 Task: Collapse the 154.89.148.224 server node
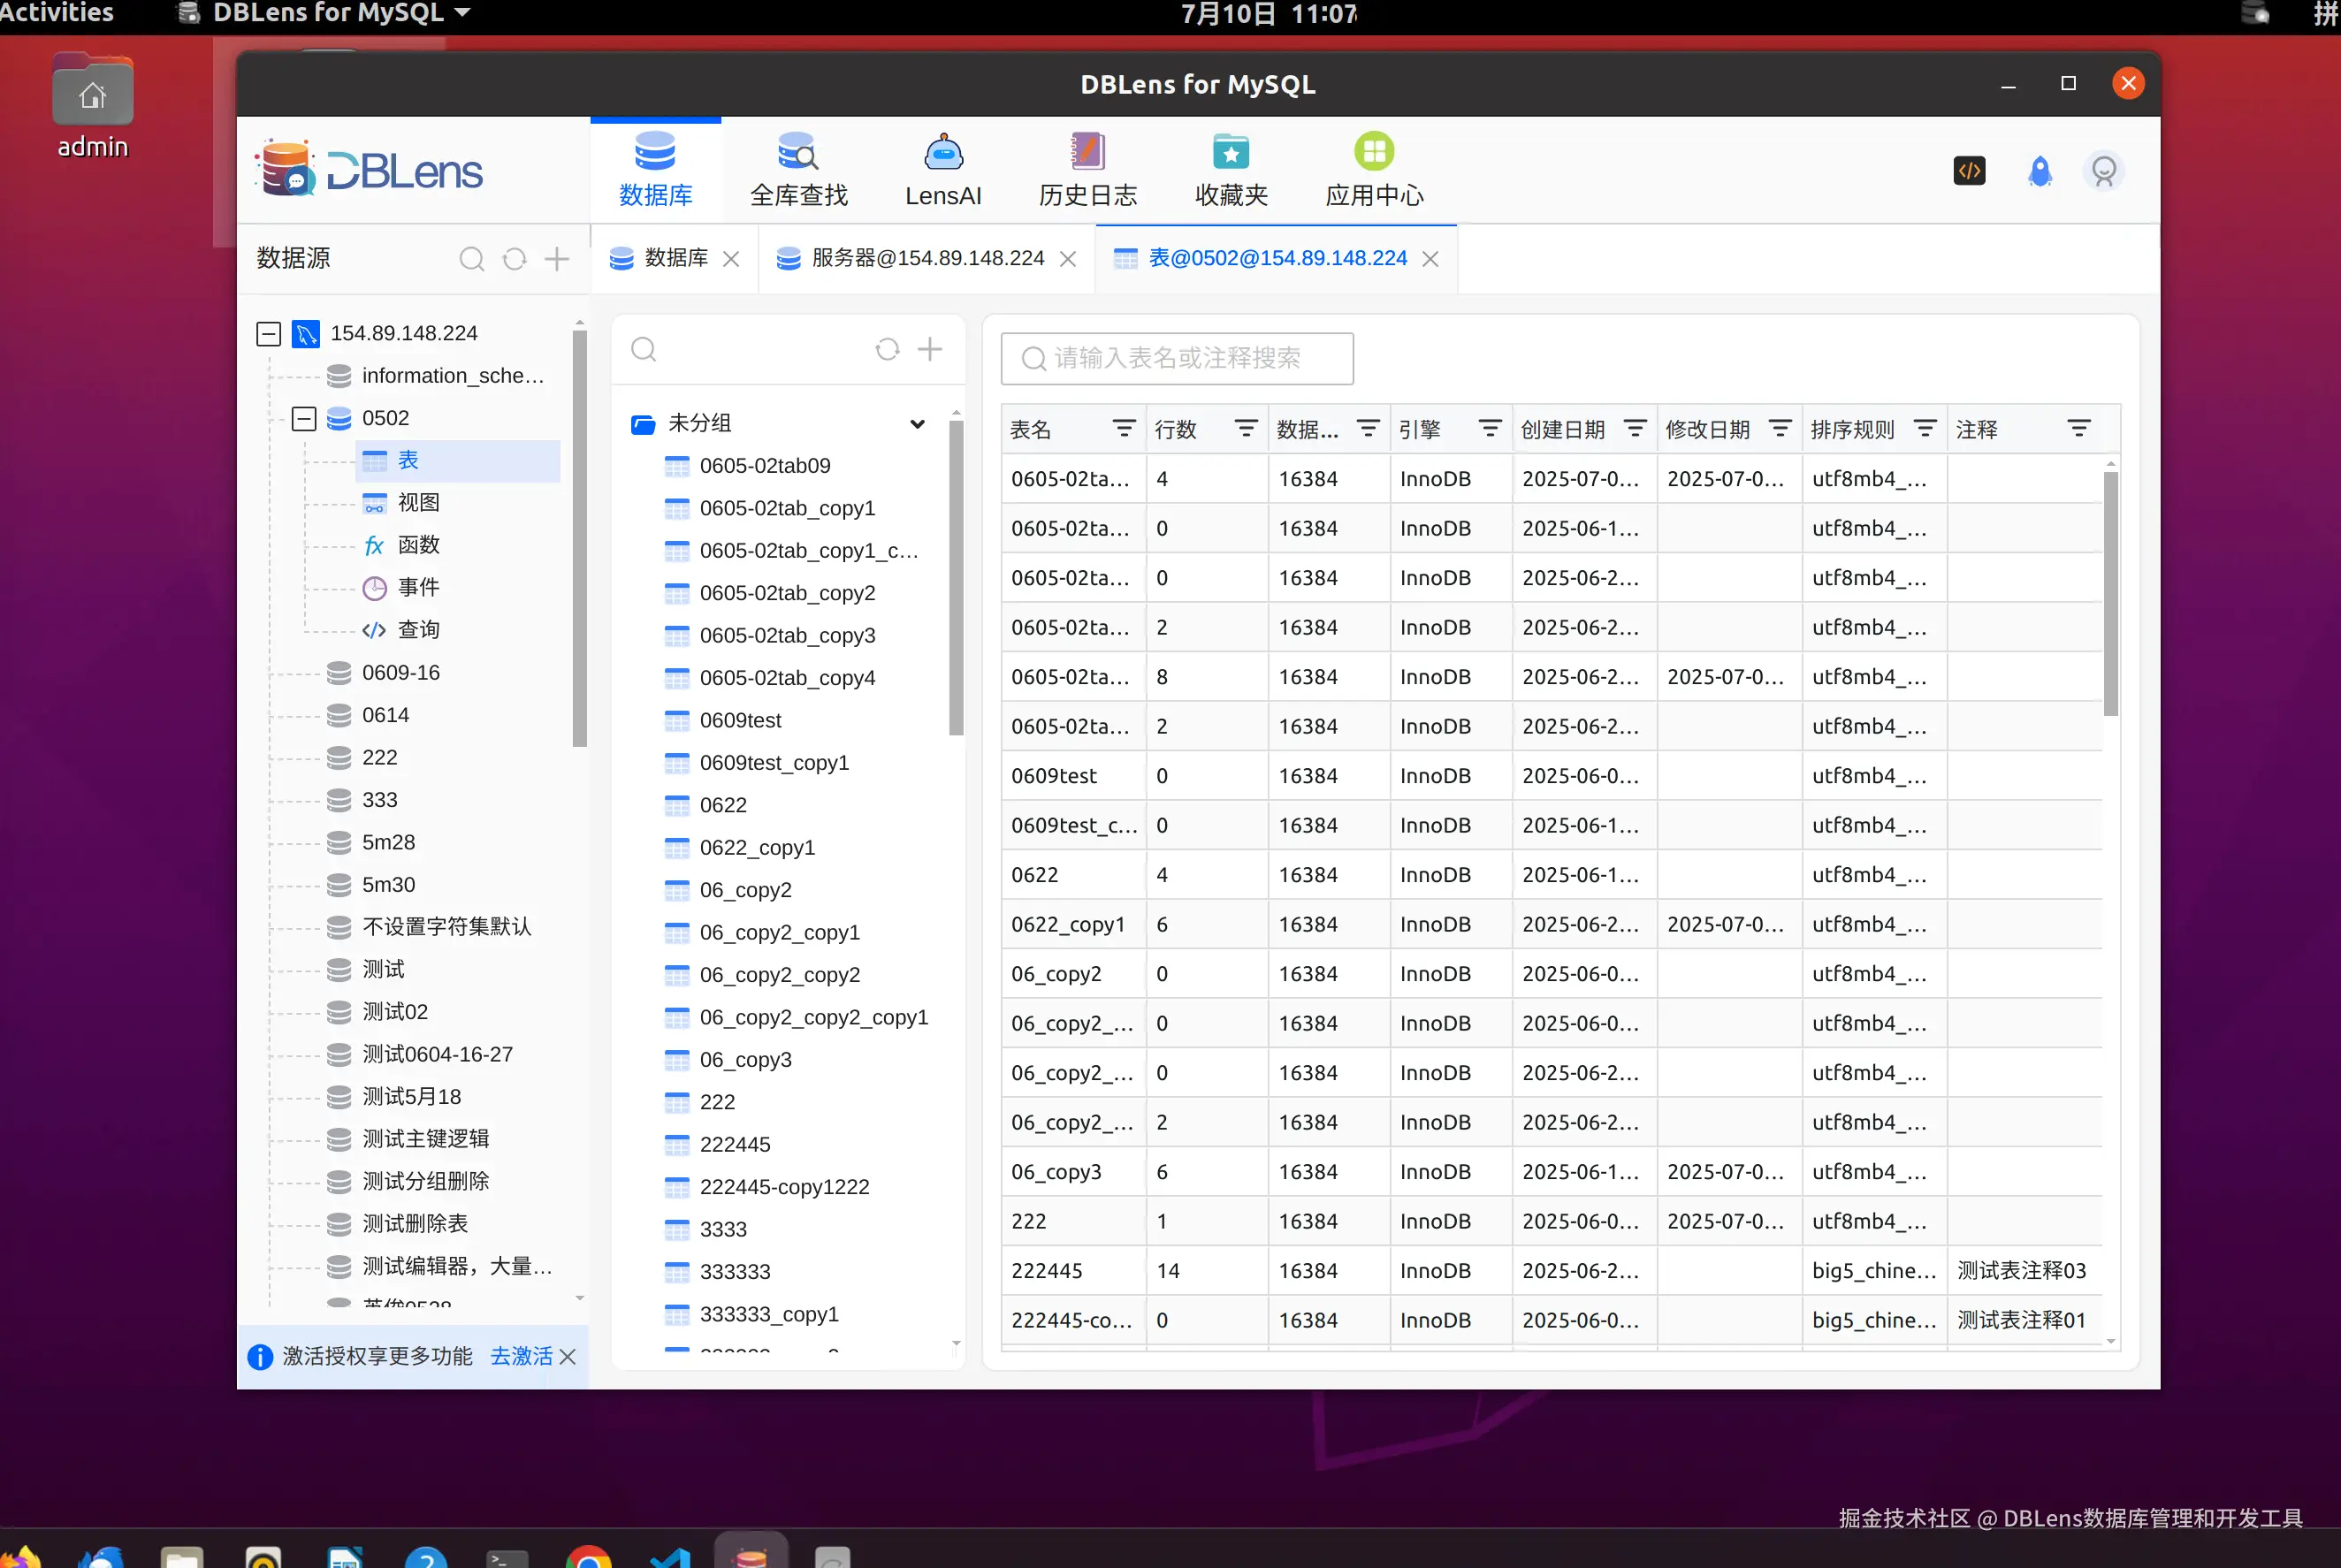tap(268, 333)
